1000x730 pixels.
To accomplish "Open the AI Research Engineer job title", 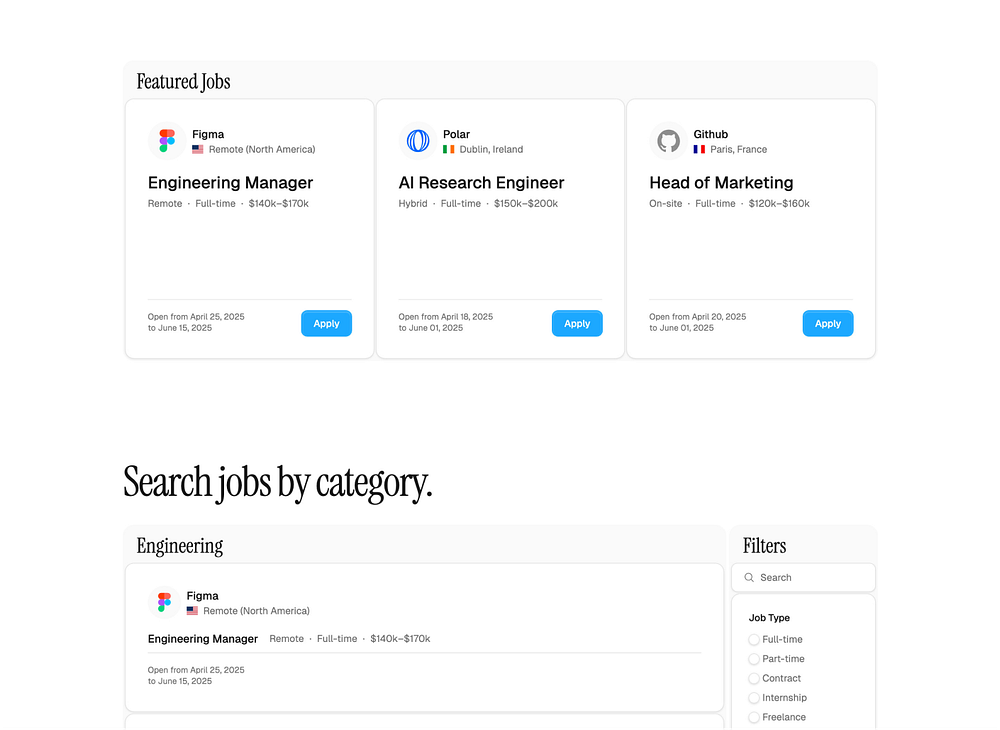I will (482, 183).
